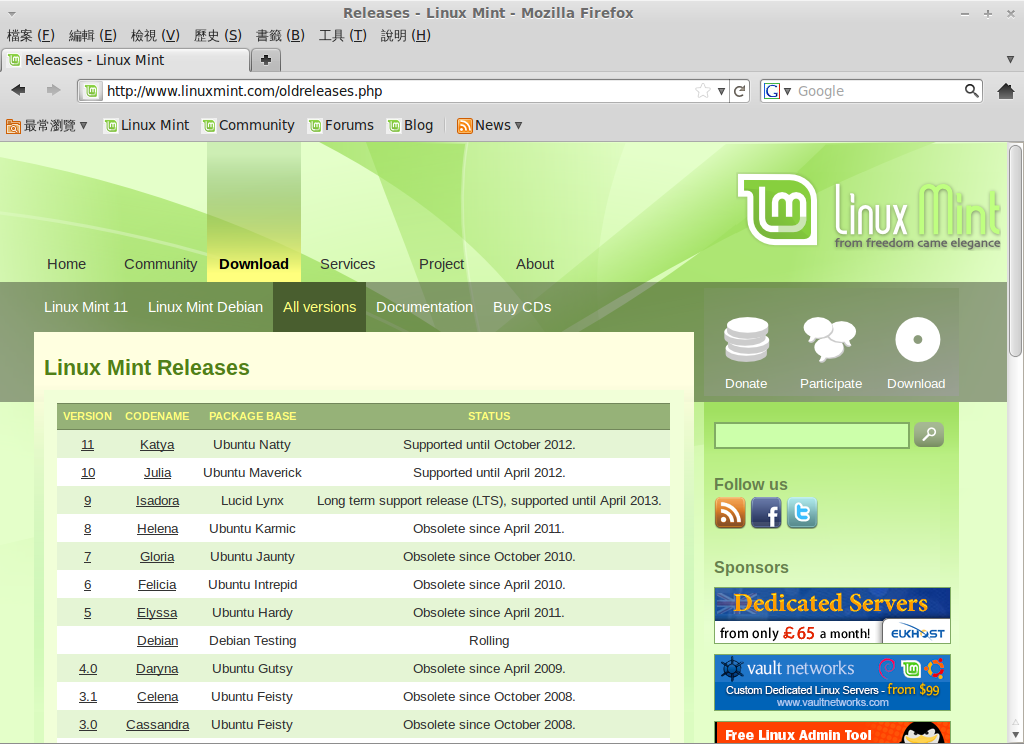Open the window menu arrow in title bar
Screen dimensions: 1024x744
point(12,14)
